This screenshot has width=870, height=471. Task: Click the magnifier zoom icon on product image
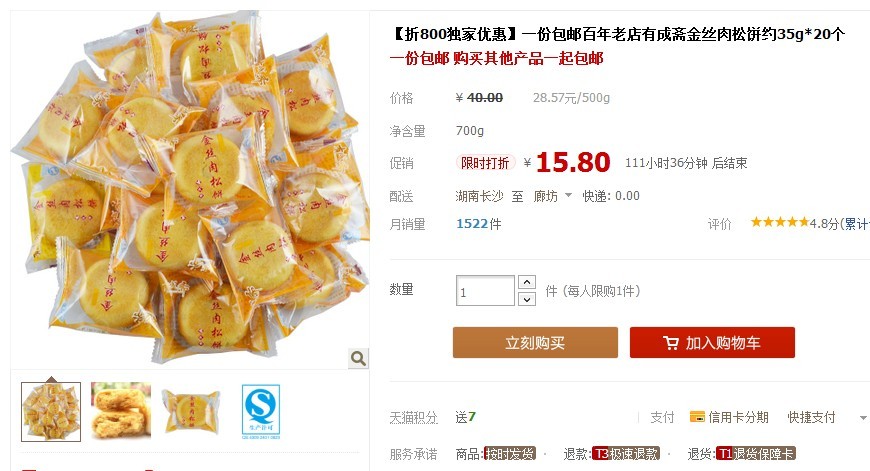[358, 358]
